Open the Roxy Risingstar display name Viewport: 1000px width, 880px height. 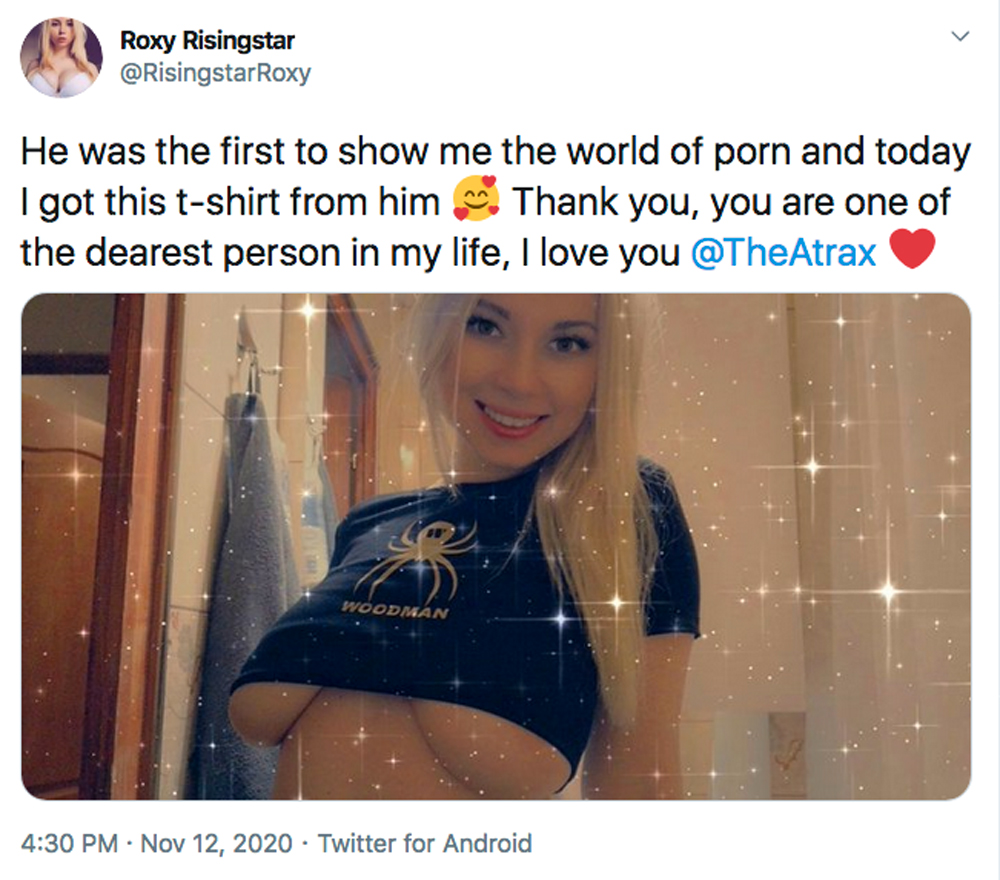pos(207,42)
